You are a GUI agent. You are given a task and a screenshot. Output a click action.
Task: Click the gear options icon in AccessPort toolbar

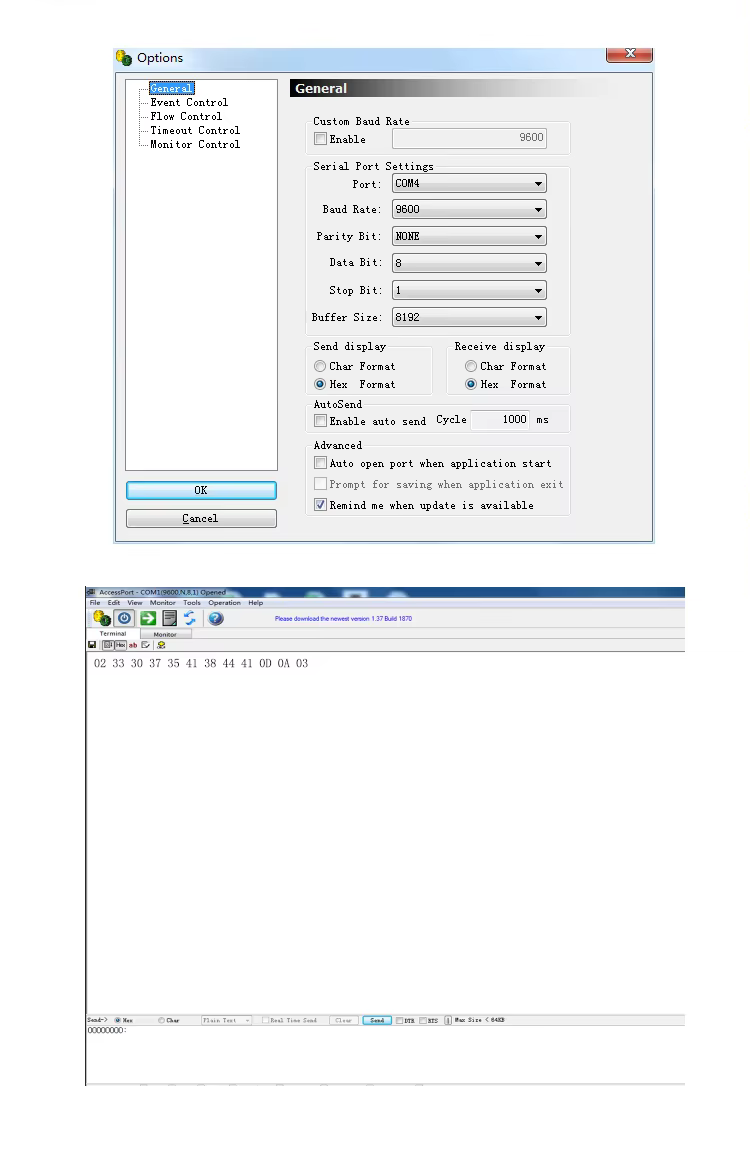pyautogui.click(x=101, y=619)
